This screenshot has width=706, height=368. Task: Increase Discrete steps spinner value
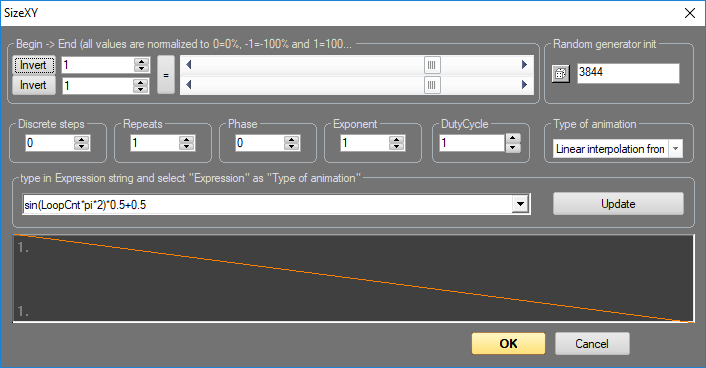[81, 140]
